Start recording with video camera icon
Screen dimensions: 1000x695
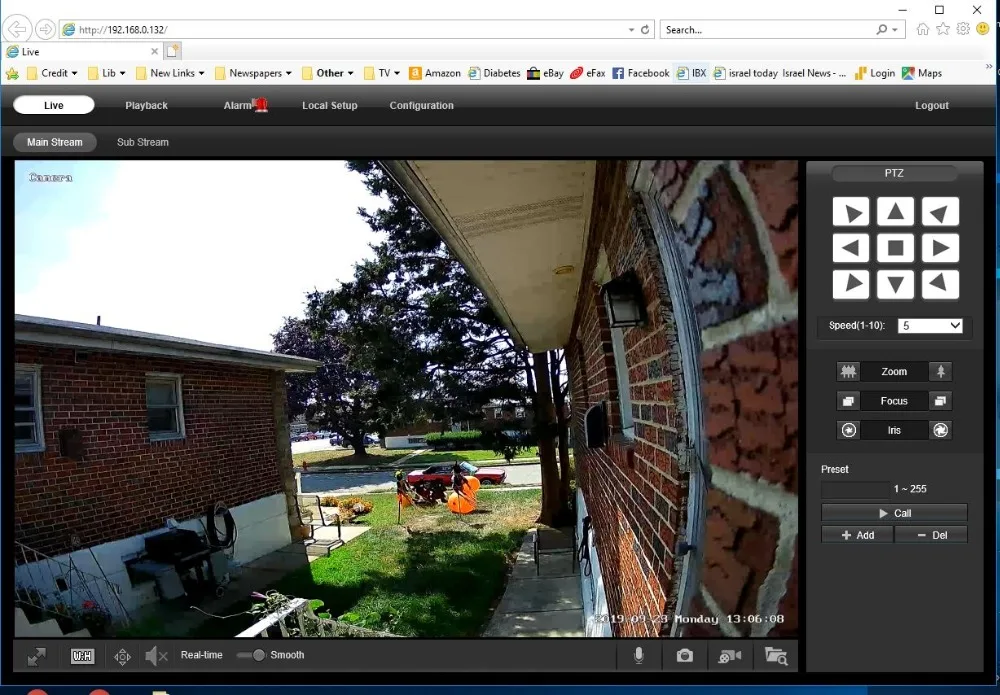click(730, 655)
